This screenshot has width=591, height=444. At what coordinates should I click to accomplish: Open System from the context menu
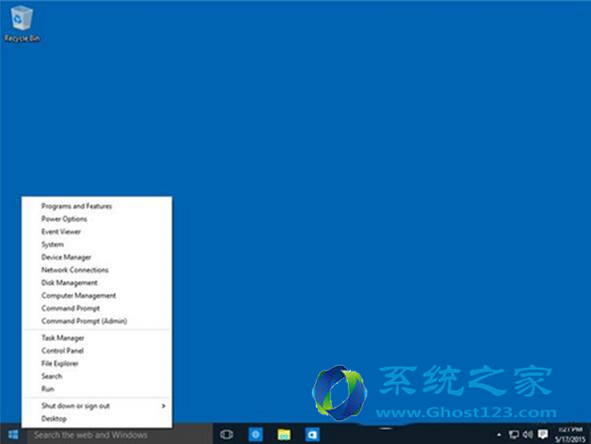(97, 245)
